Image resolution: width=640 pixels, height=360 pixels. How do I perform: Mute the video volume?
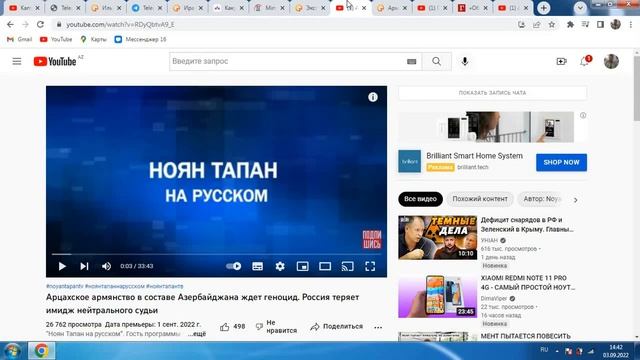106,266
